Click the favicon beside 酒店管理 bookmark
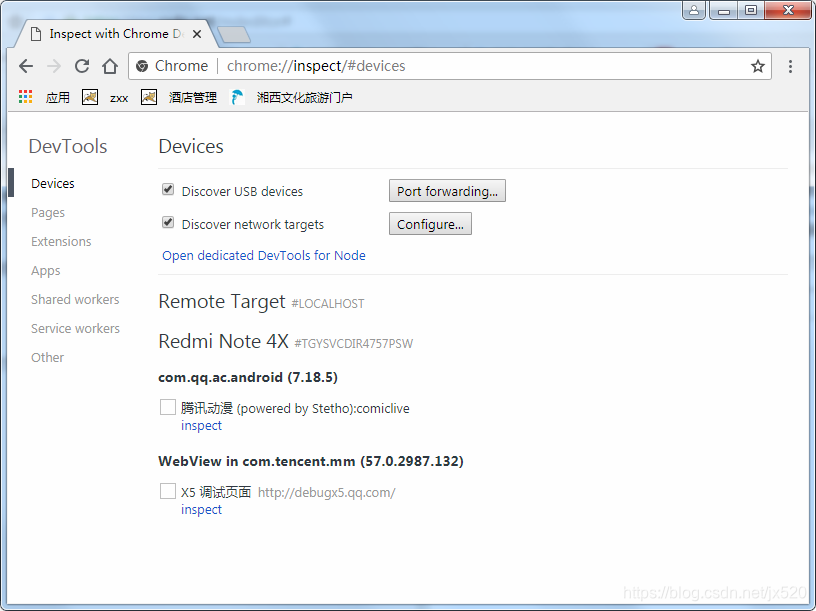The width and height of the screenshot is (816, 611). (x=149, y=97)
